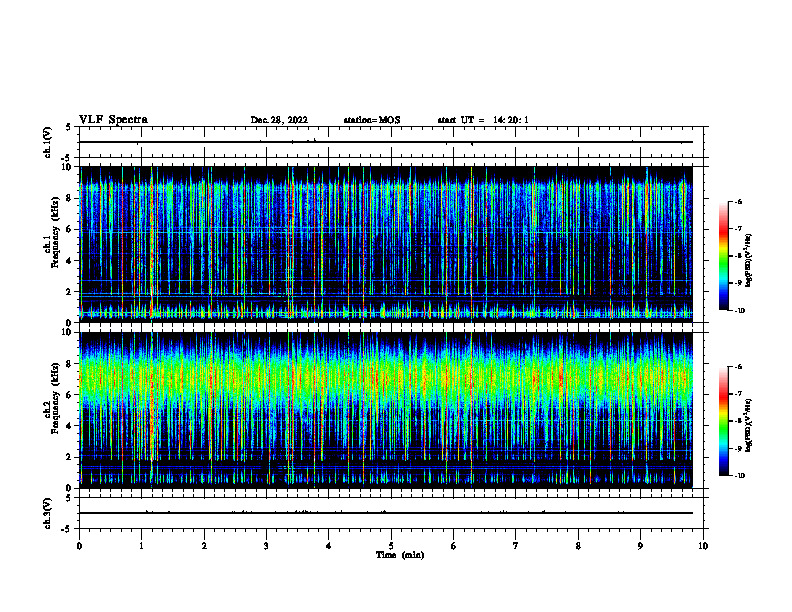The width and height of the screenshot is (792, 612).
Task: Click inside the ch.1 spectrogram panel
Action: (386, 244)
